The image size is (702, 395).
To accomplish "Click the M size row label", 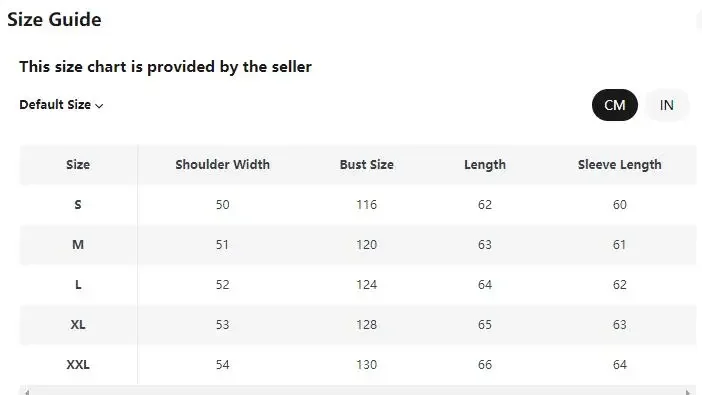I will [x=78, y=245].
